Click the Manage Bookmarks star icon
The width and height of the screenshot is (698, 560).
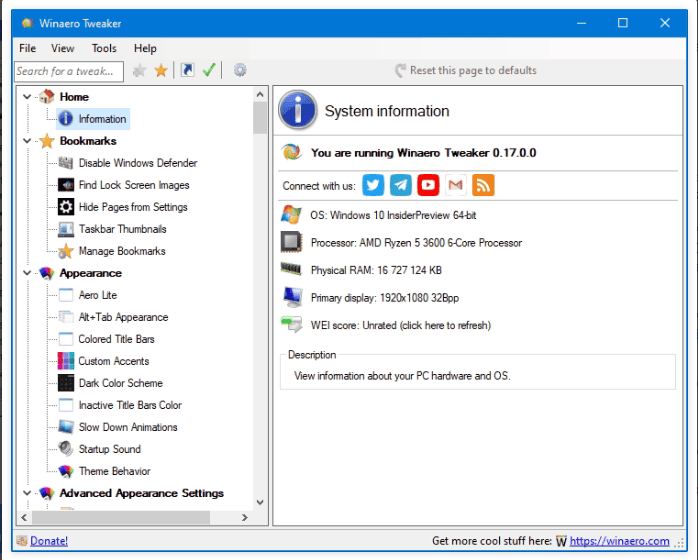coord(66,251)
